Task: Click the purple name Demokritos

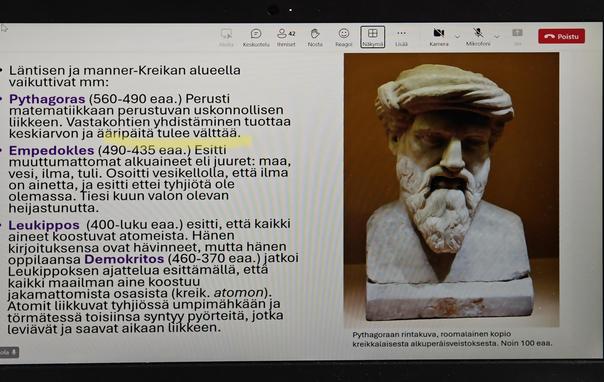Action: click(124, 259)
